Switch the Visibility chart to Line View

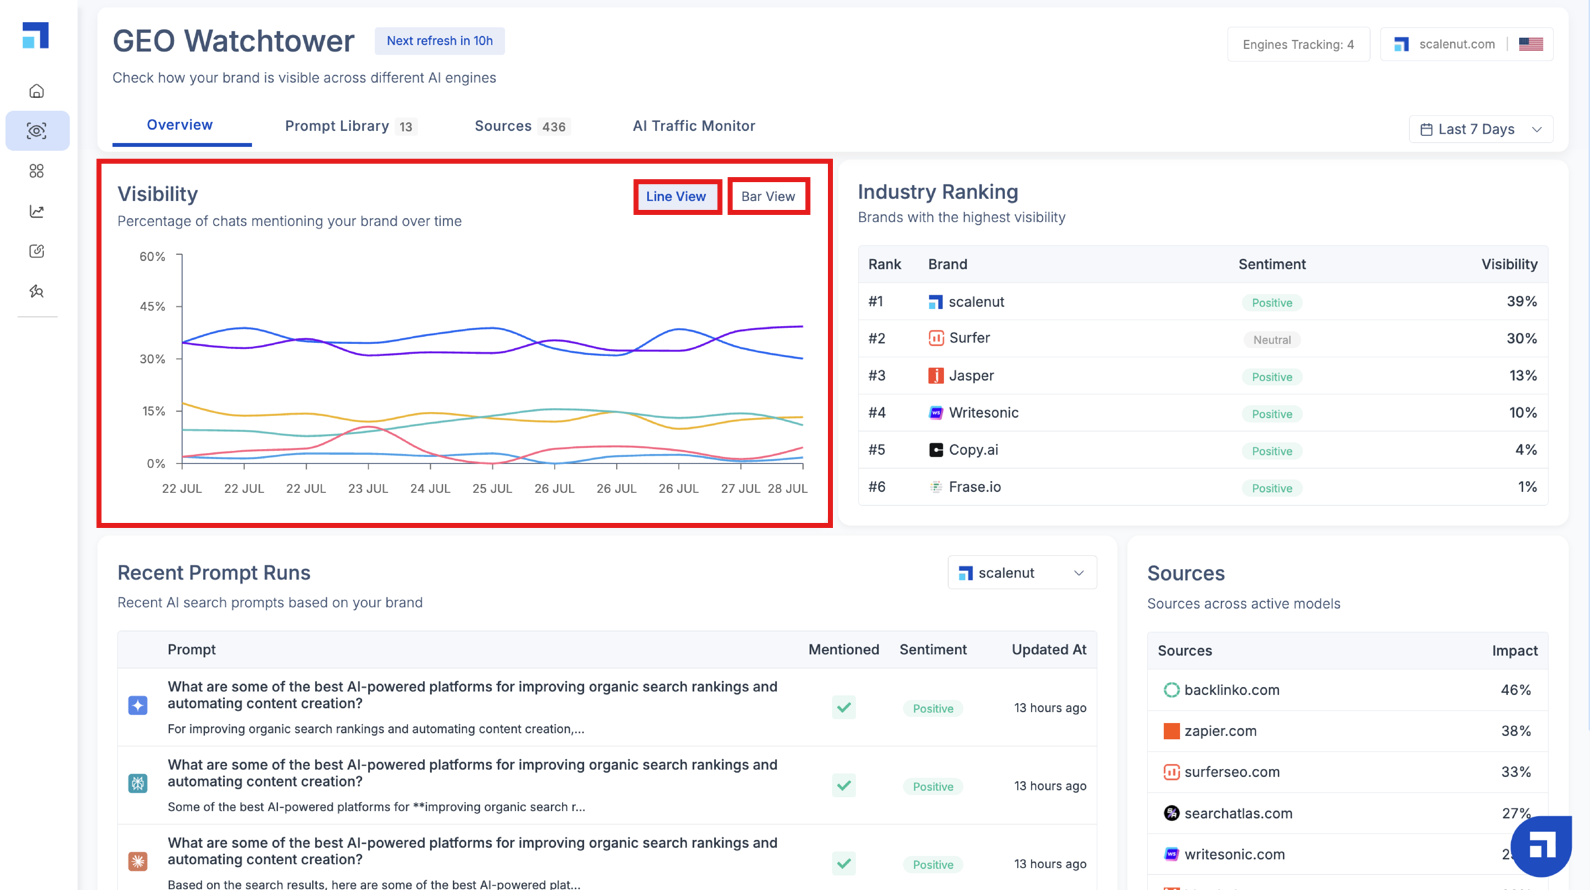point(676,197)
